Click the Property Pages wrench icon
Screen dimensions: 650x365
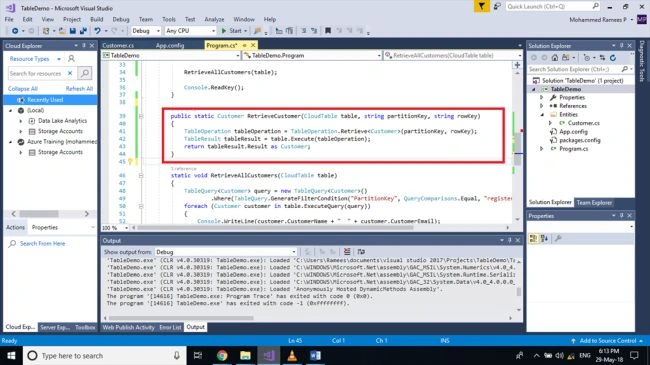558,238
